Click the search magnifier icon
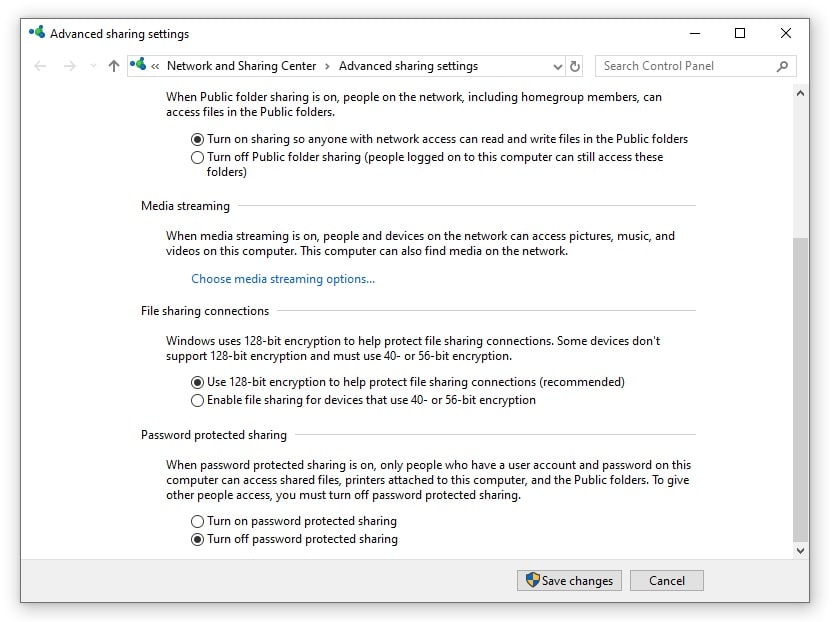Screen dimensions: 834x622 pyautogui.click(x=782, y=67)
